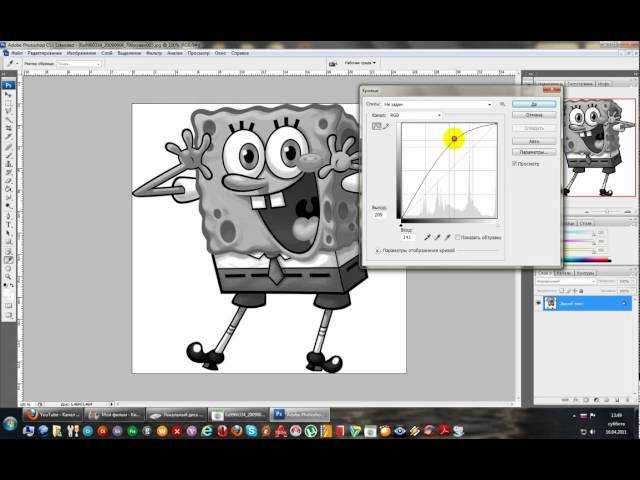The image size is (640, 480).
Task: Click the color spectrum ramp in Color panel
Action: [588, 260]
